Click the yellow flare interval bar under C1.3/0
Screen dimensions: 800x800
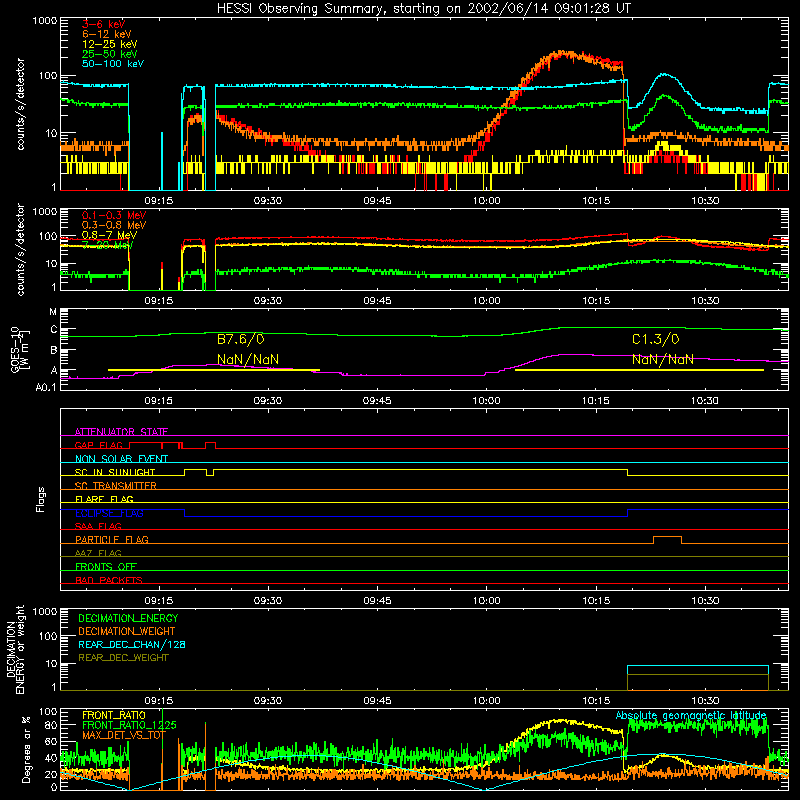(639, 370)
